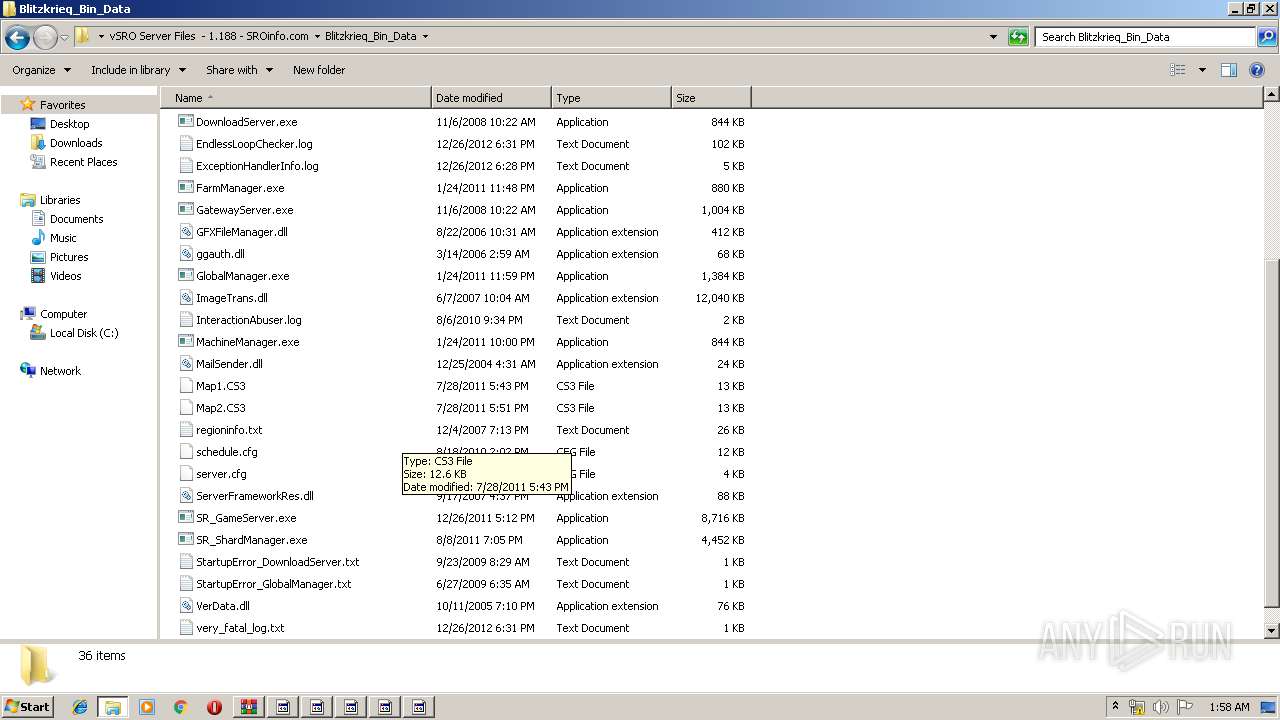Select ServerFrameworkRes.dll file name
Image resolution: width=1280 pixels, height=720 pixels.
(x=254, y=496)
